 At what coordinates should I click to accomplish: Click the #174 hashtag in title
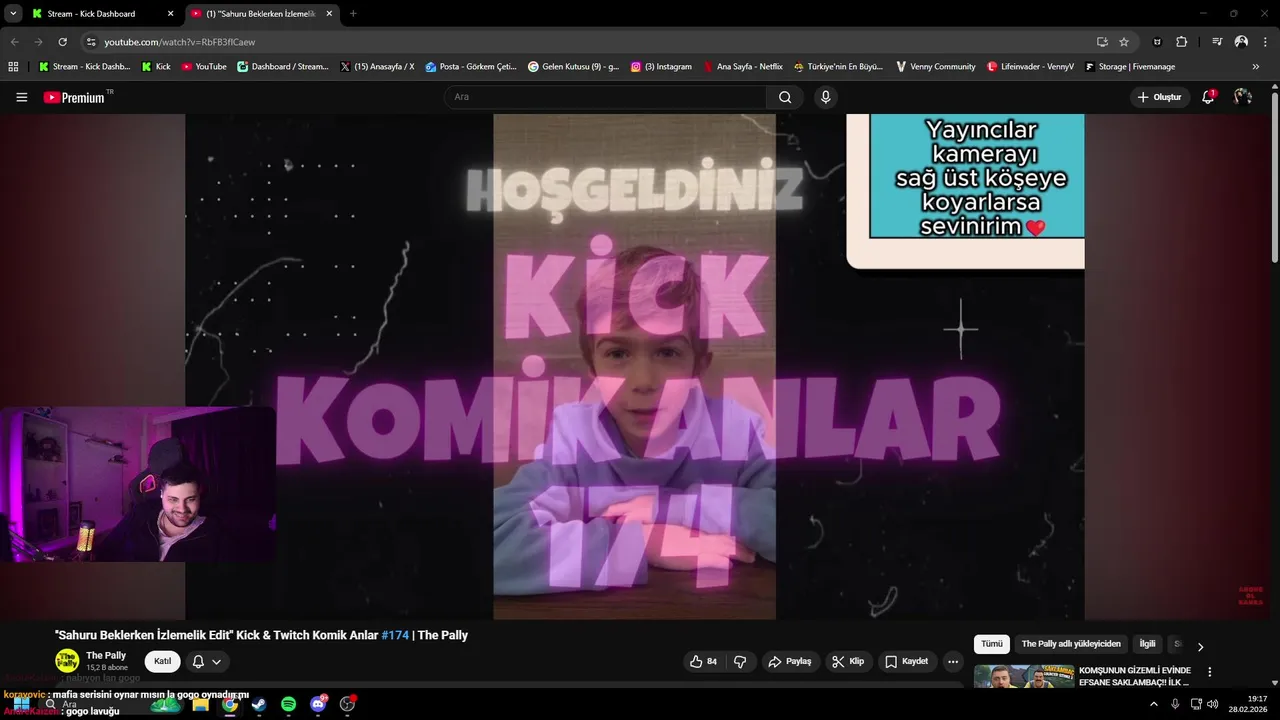[395, 635]
